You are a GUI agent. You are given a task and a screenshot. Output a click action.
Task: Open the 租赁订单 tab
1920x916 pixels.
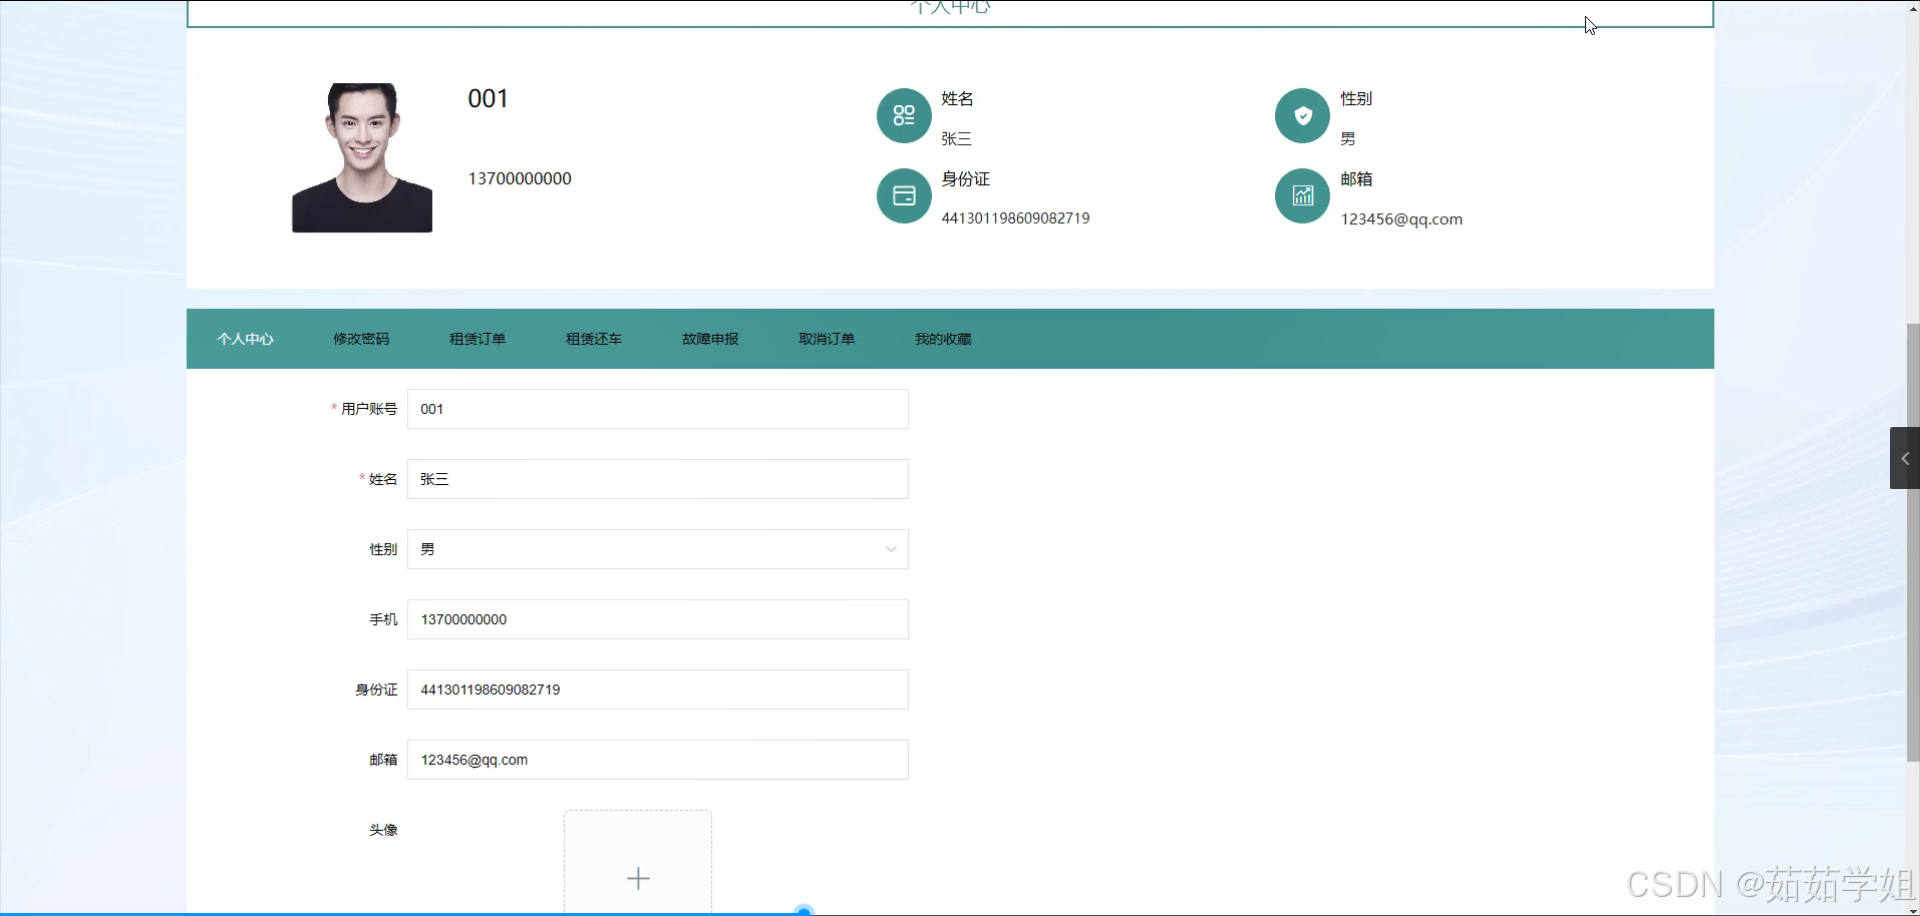[x=477, y=339]
